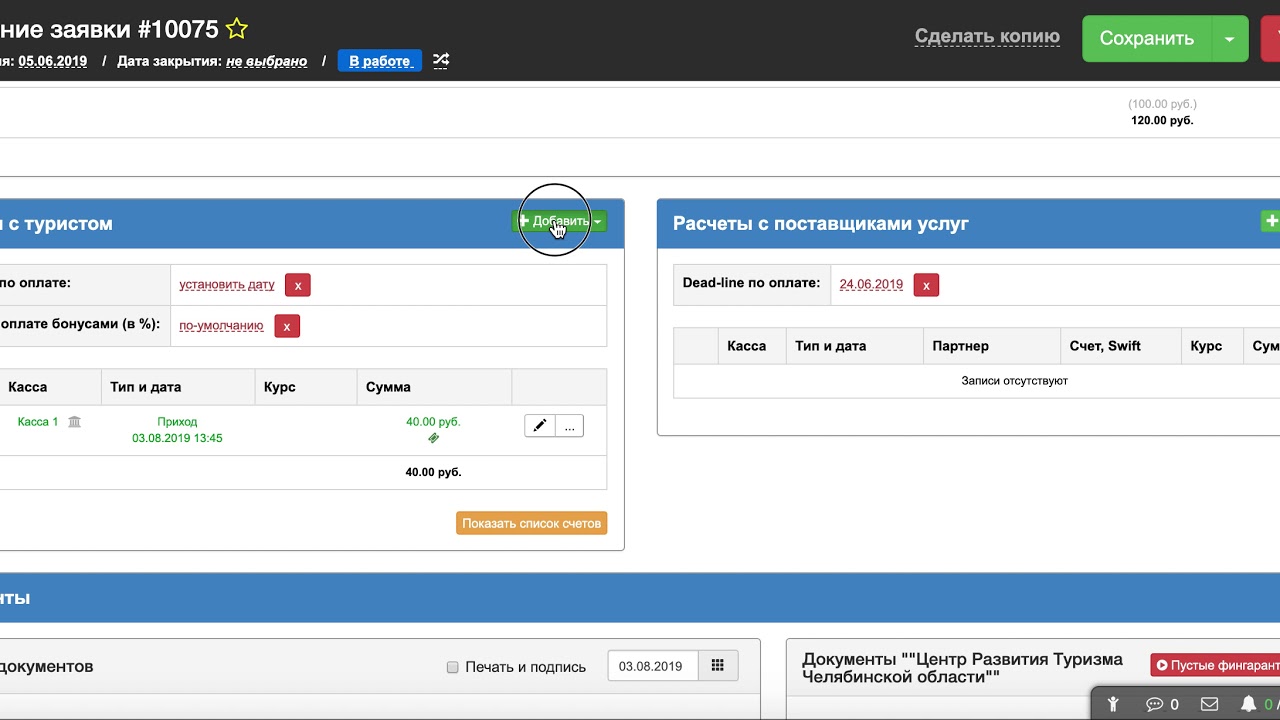Clear bonus payment percent setting
Screen dimensions: 1280x720
click(287, 326)
